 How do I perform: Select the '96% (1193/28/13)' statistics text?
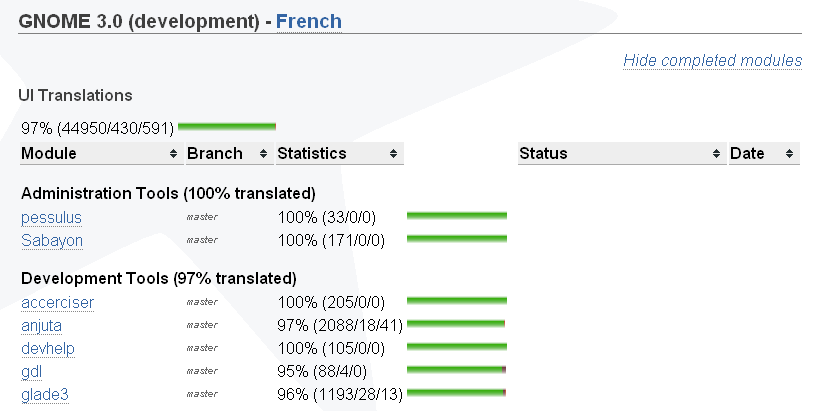tap(340, 394)
